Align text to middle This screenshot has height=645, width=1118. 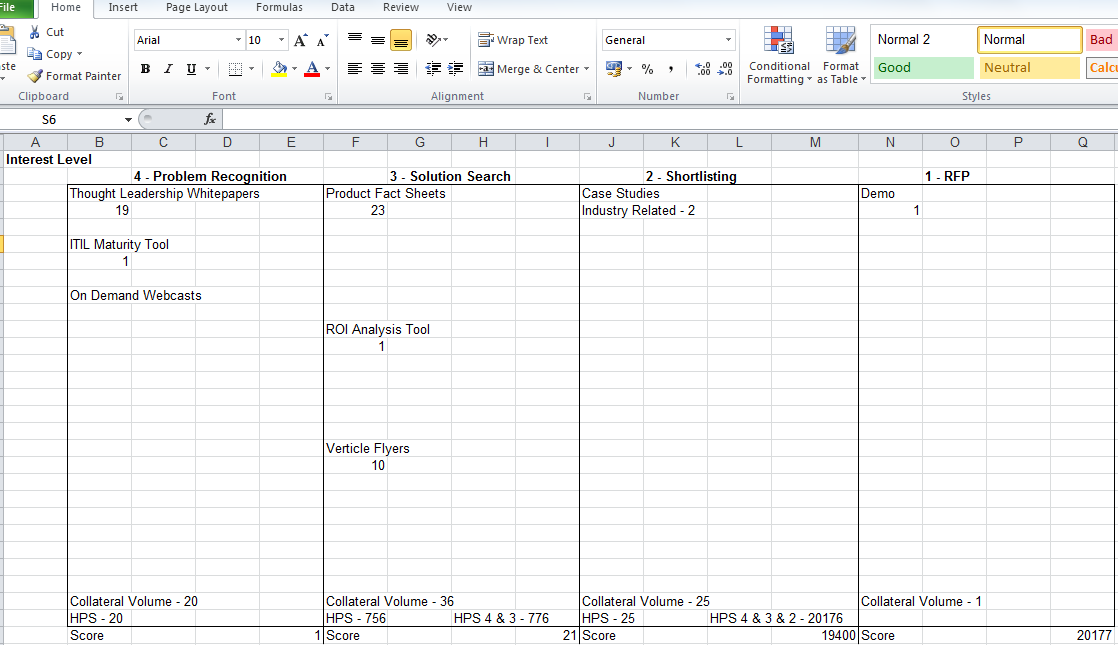378,40
